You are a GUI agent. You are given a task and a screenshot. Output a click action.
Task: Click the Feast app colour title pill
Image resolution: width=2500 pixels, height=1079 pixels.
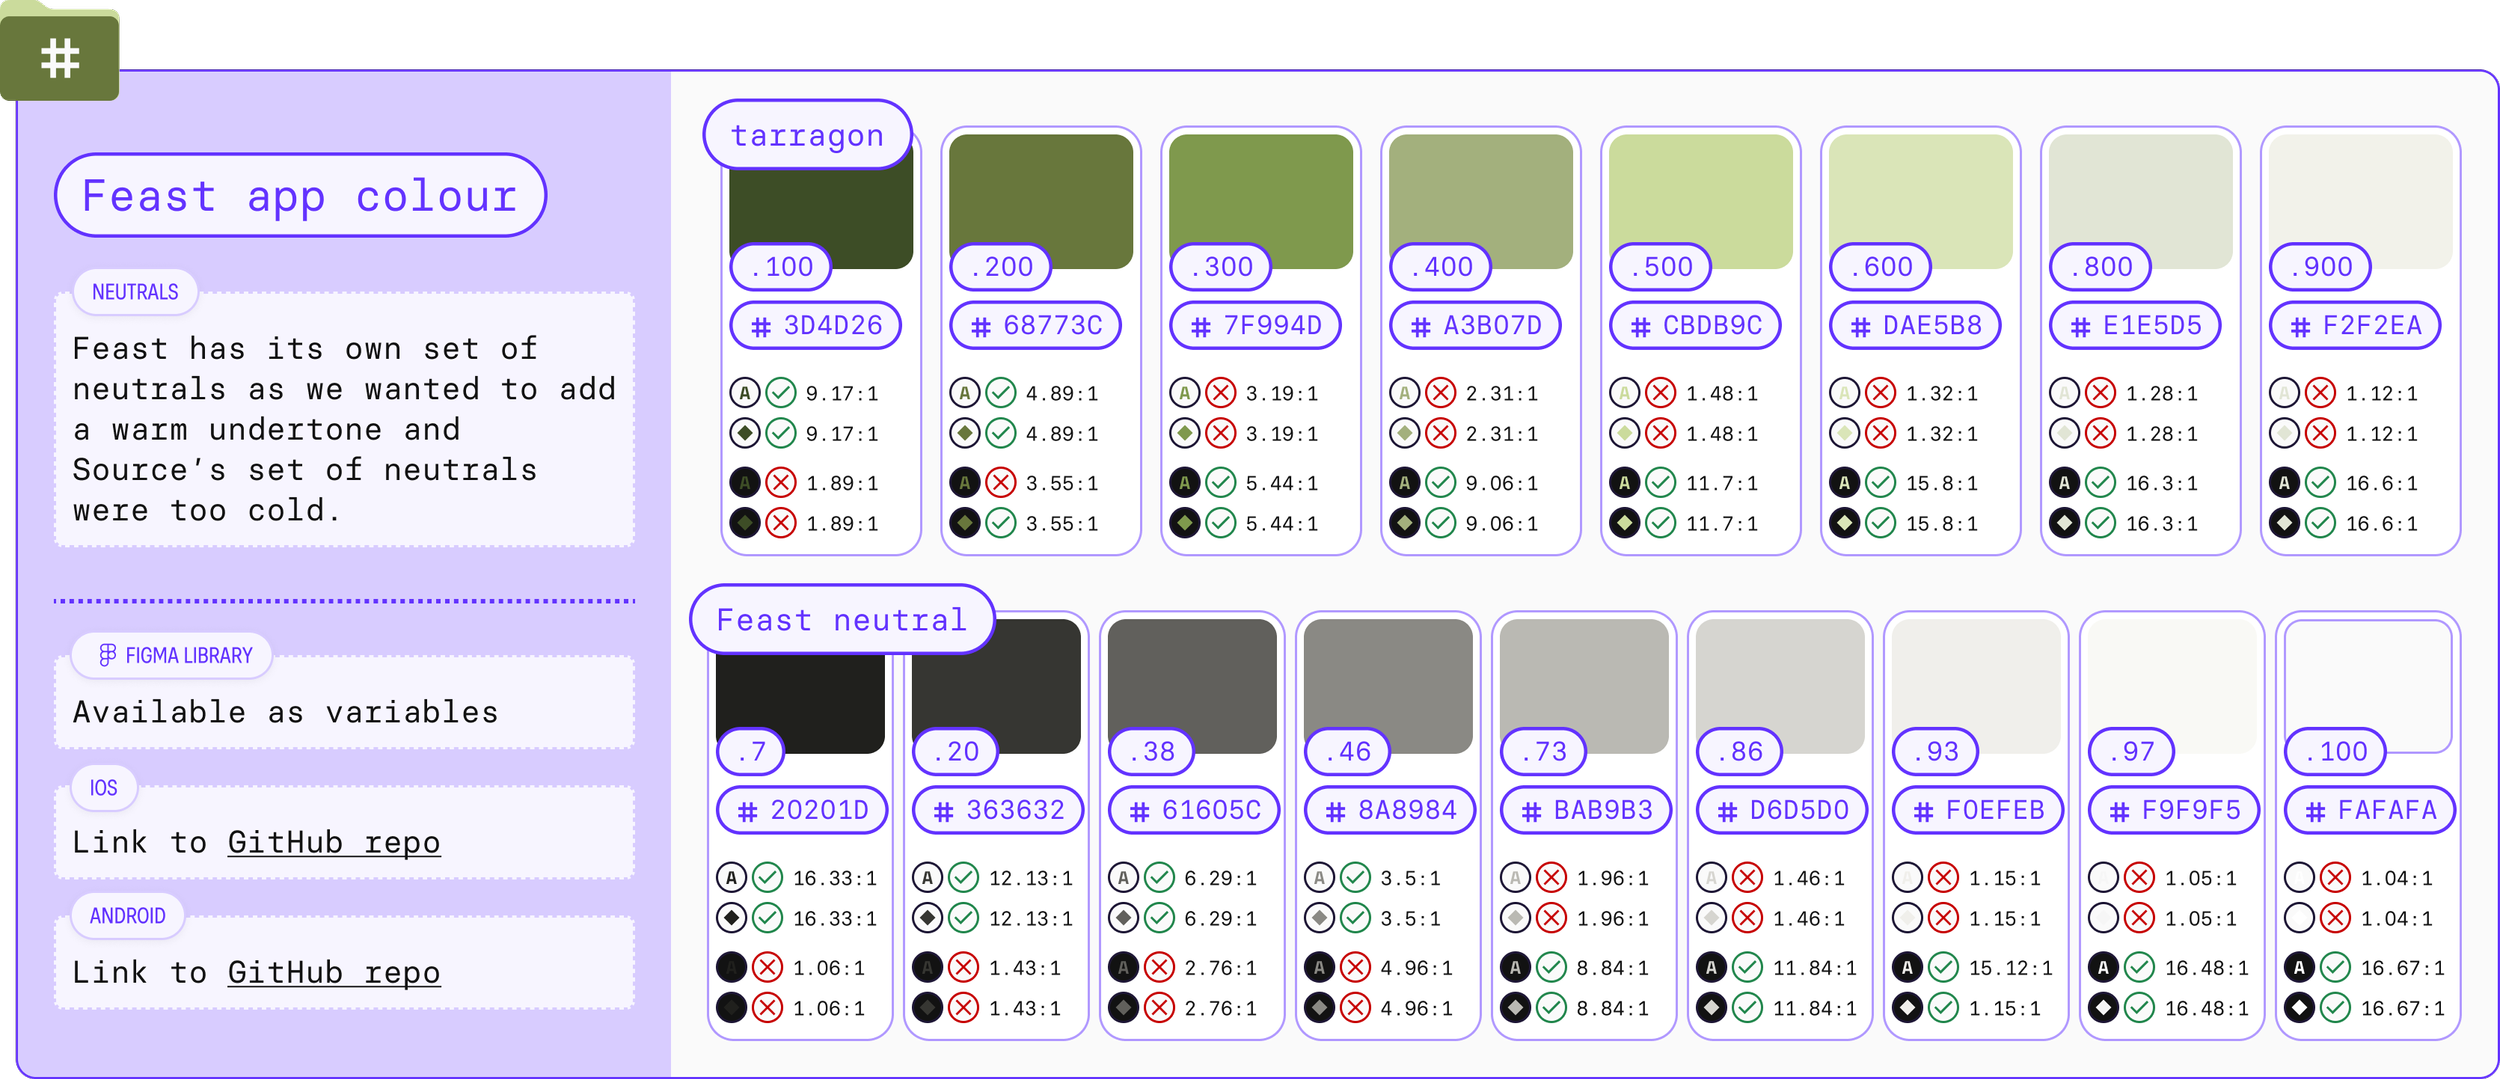tap(300, 195)
